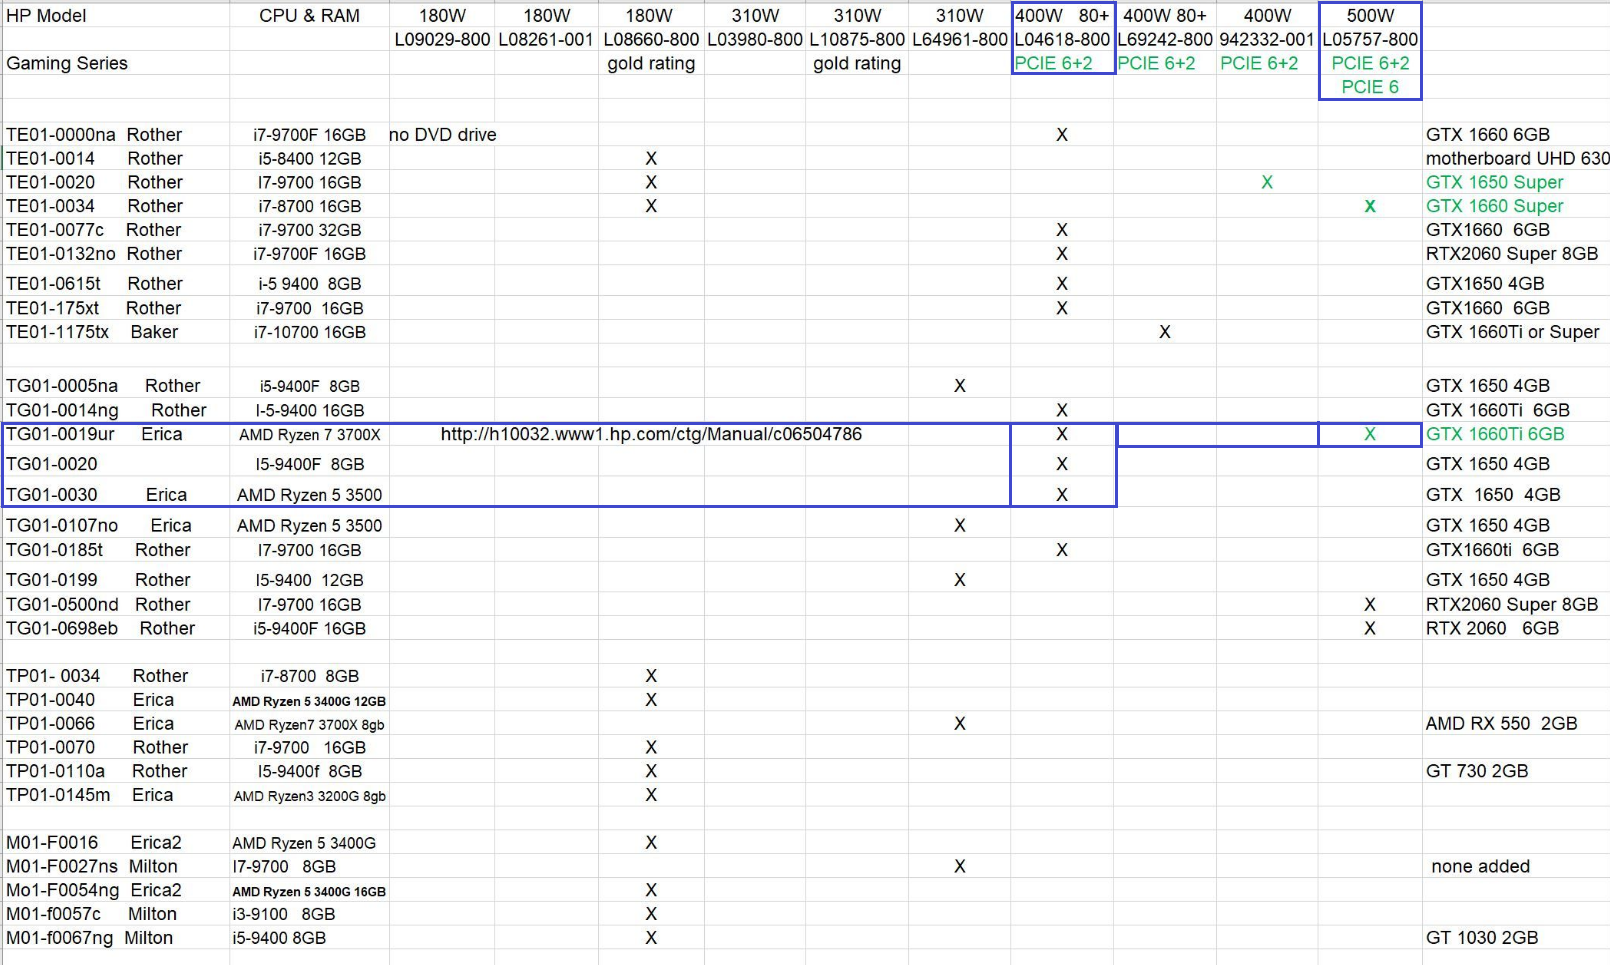
Task: Click the green X in TG01-0019ur row
Action: (1369, 434)
